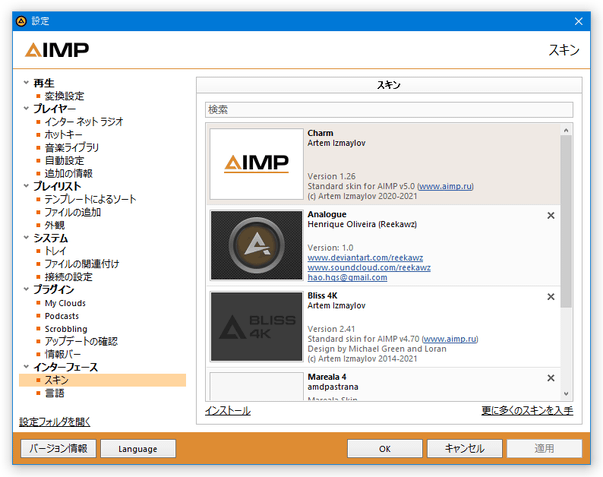Click the AIMP logo in the header

point(57,50)
